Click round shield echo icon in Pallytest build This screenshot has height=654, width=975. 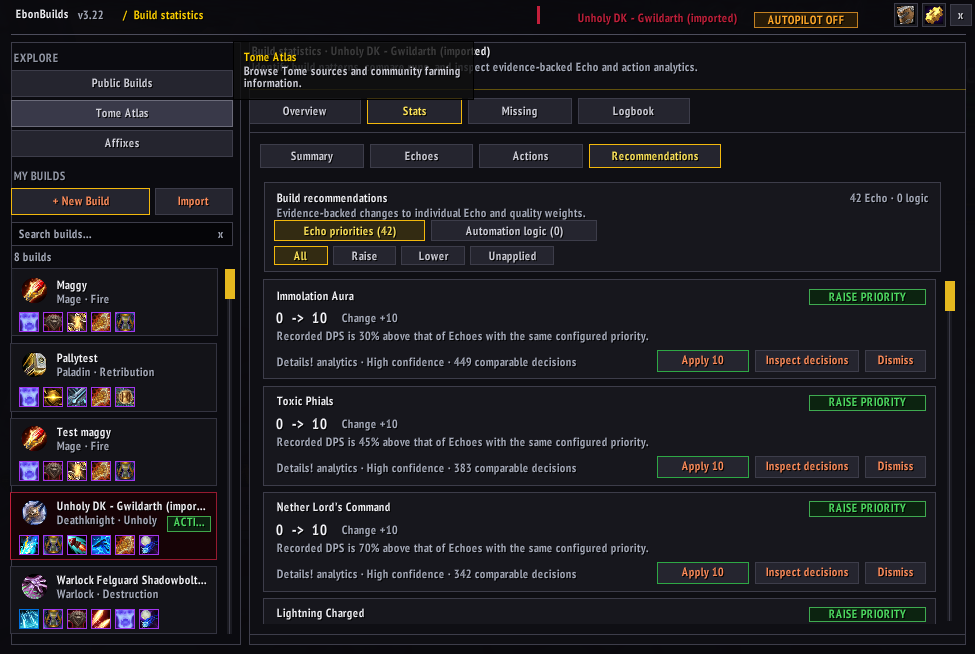125,397
